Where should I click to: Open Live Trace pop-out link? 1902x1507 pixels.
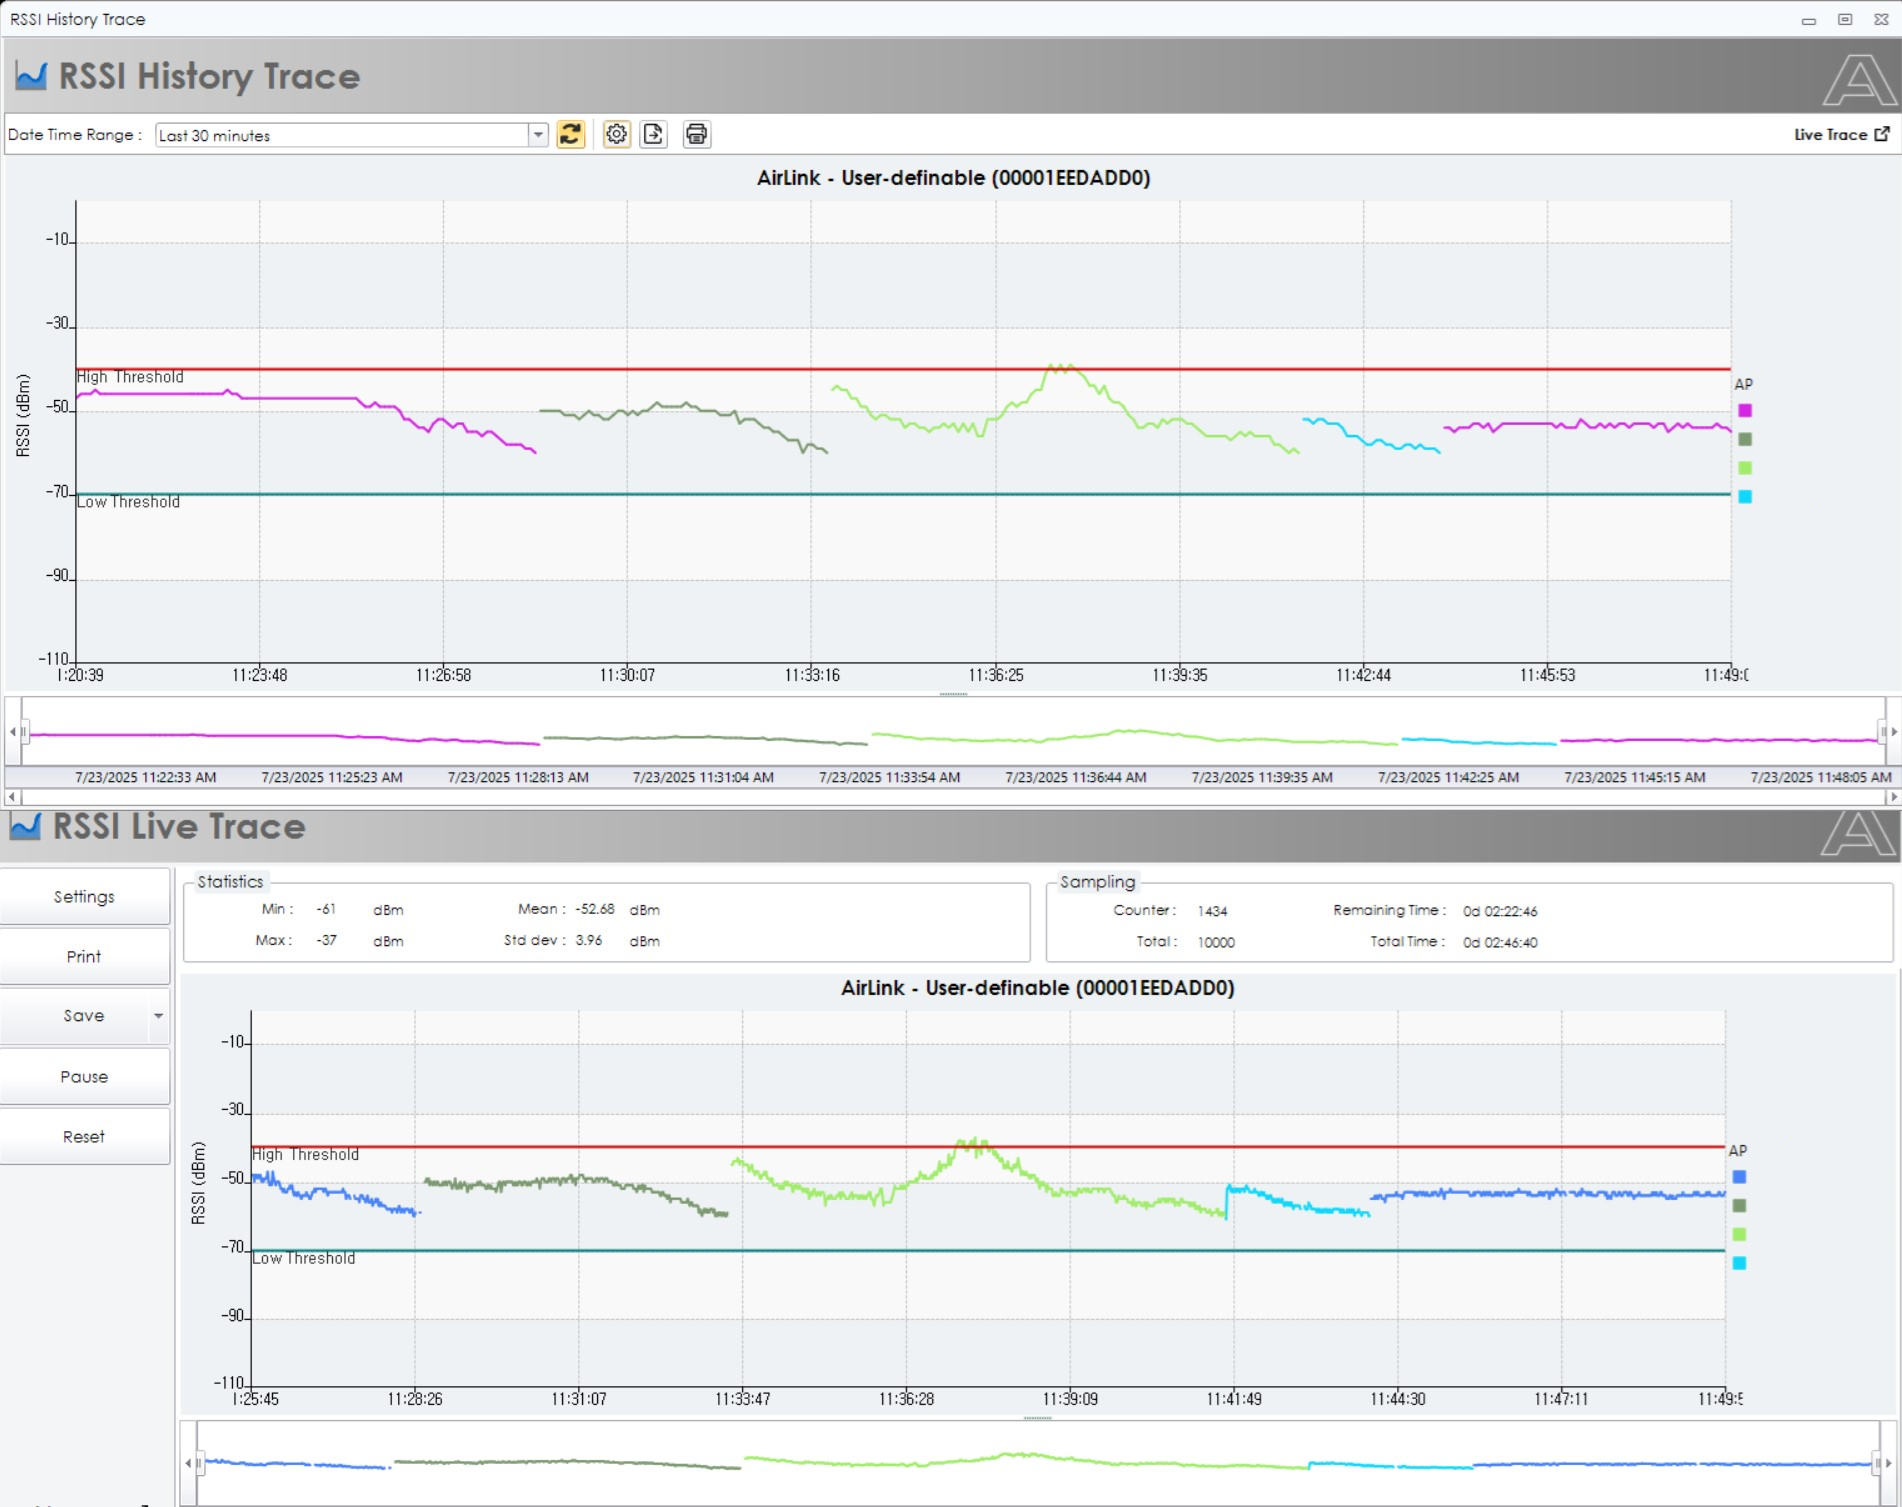[x=1841, y=134]
